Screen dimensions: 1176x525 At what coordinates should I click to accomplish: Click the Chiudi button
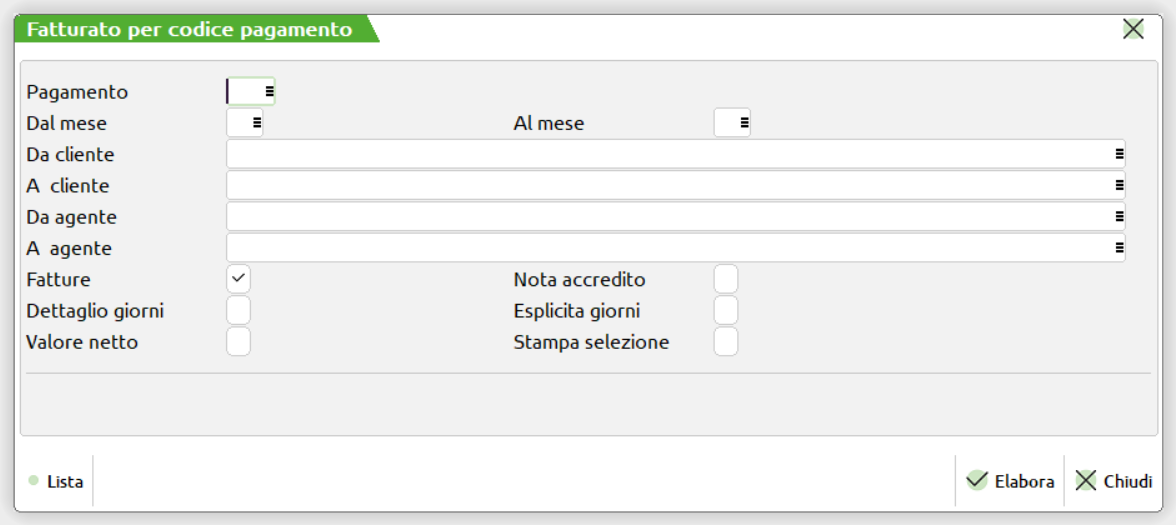click(1113, 481)
